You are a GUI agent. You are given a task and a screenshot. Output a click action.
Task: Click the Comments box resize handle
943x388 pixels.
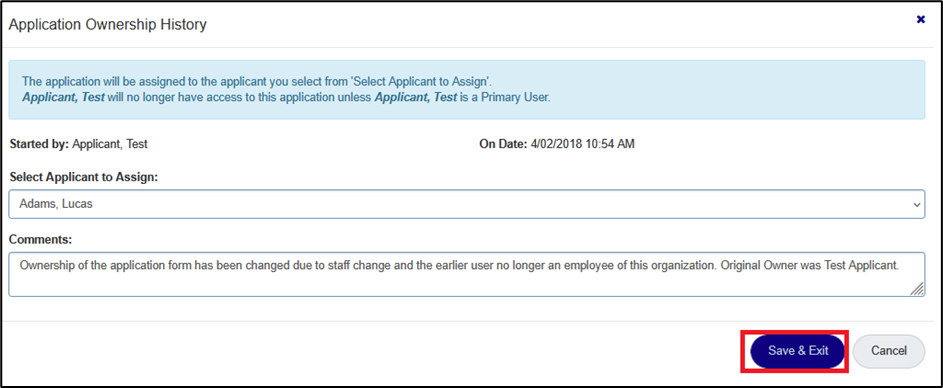[x=917, y=289]
